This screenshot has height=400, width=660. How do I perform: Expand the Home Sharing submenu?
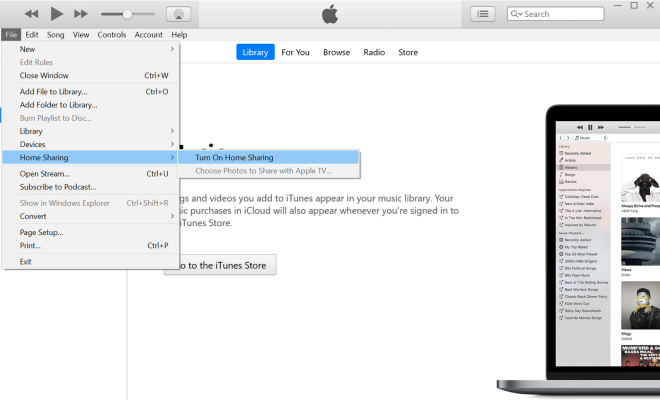tap(90, 157)
